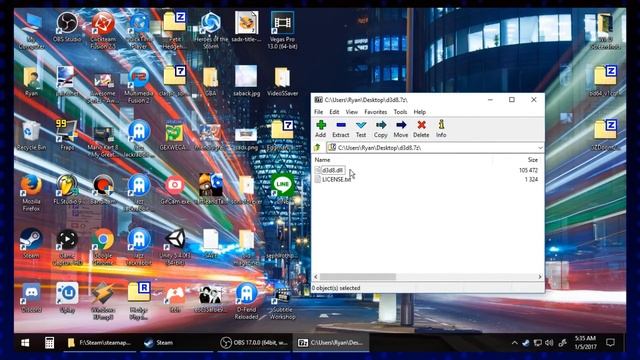Image resolution: width=640 pixels, height=360 pixels.
Task: Open the Windows Start button
Action: (25, 342)
